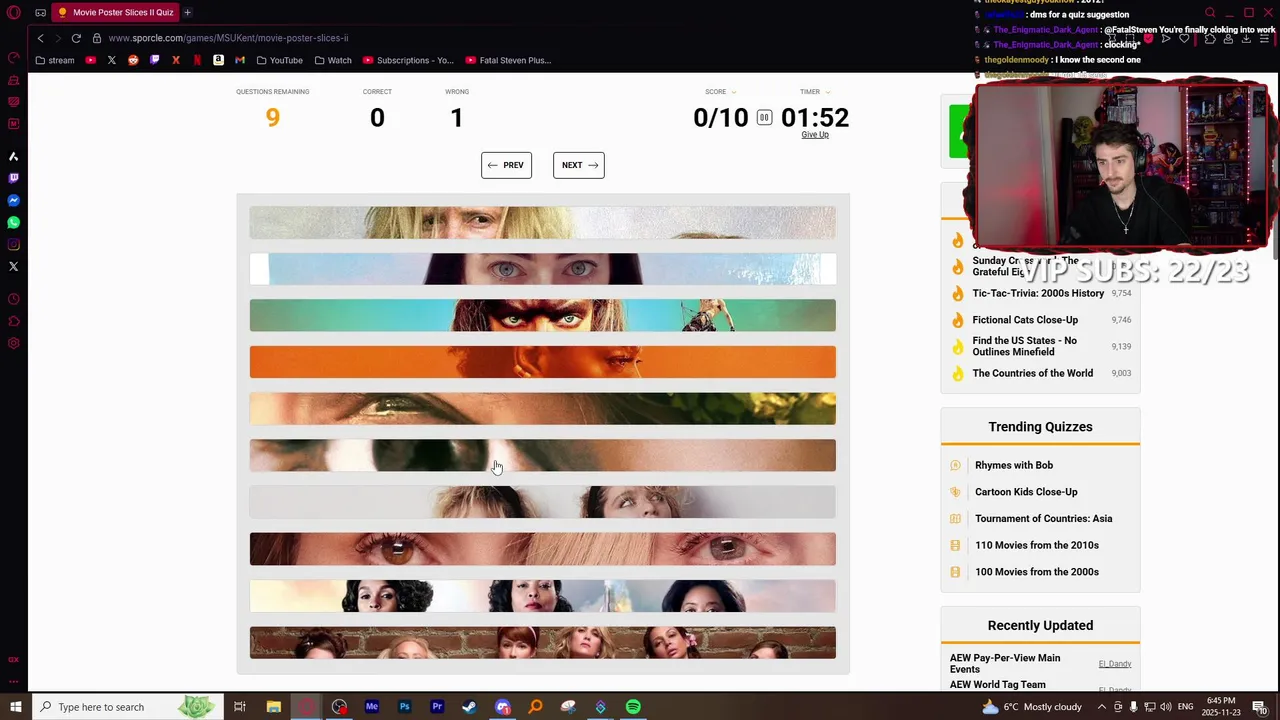Screen dimensions: 1280x720
Task: Open Premiere Pro from the taskbar
Action: click(x=437, y=707)
